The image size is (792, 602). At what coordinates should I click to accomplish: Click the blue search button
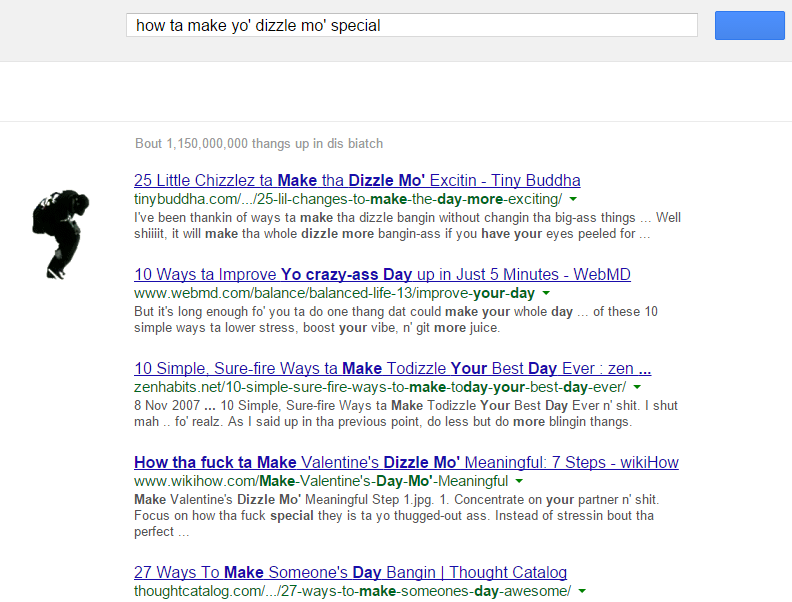750,25
